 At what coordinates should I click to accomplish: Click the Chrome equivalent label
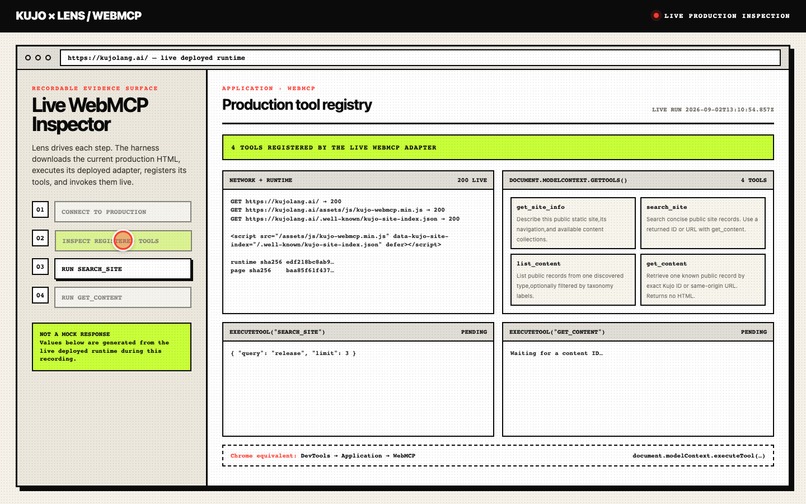(x=263, y=456)
